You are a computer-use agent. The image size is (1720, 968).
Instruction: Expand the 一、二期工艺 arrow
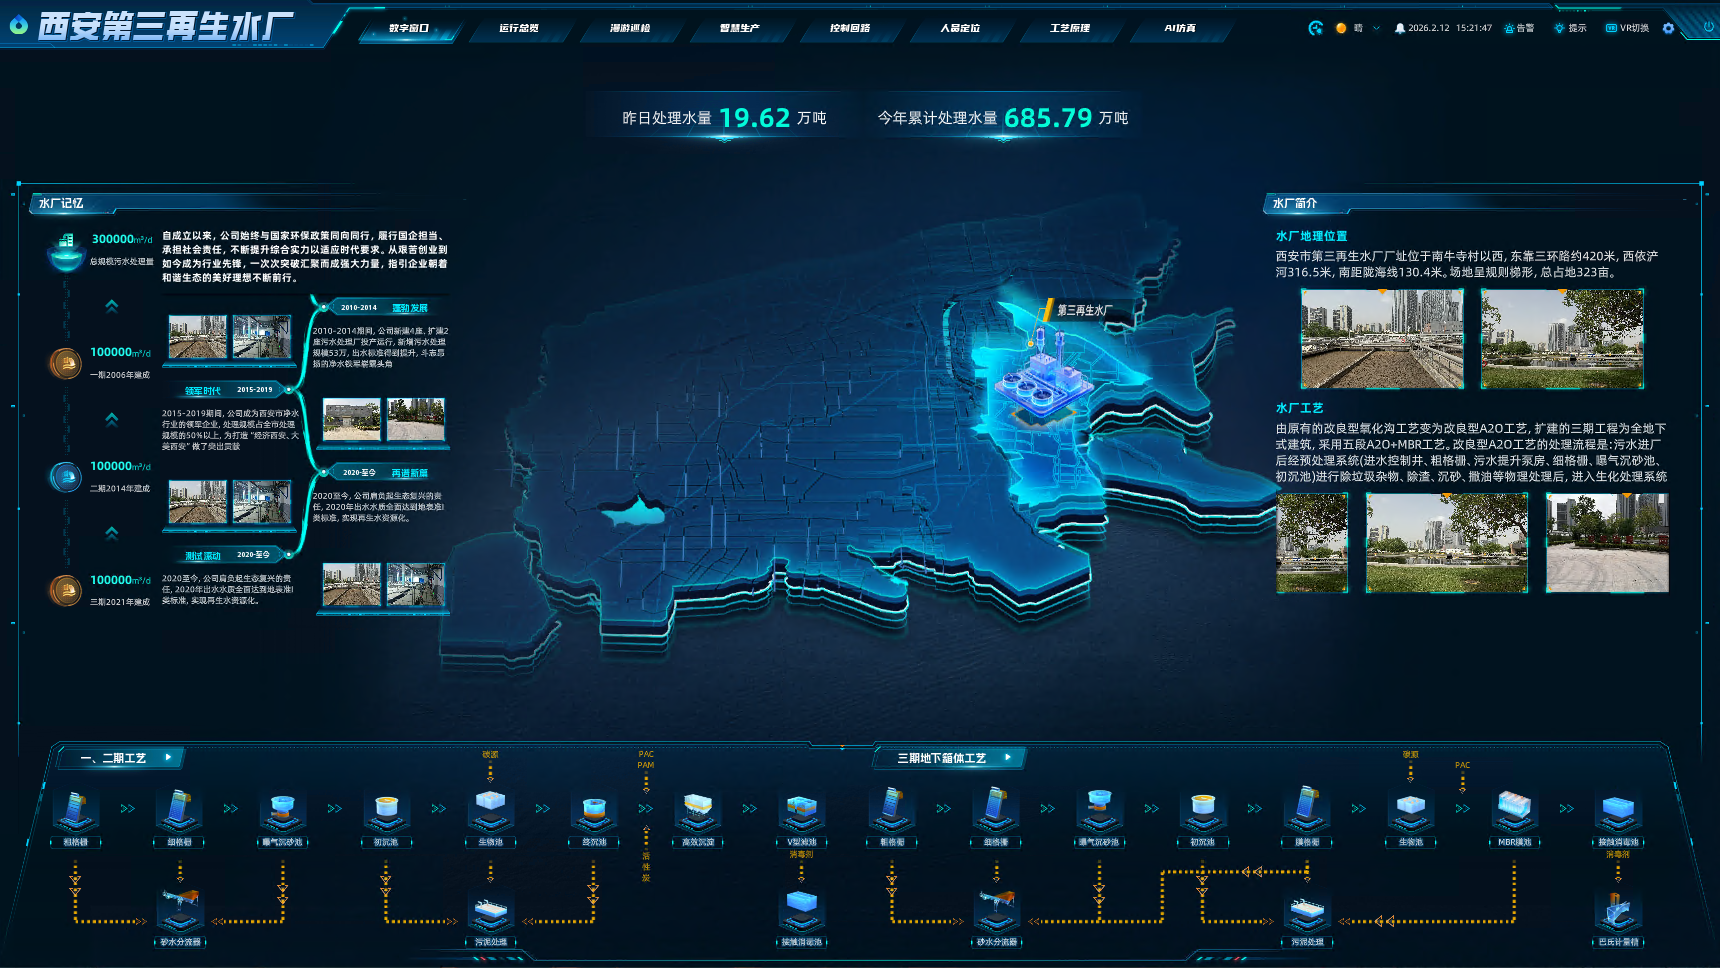point(168,757)
